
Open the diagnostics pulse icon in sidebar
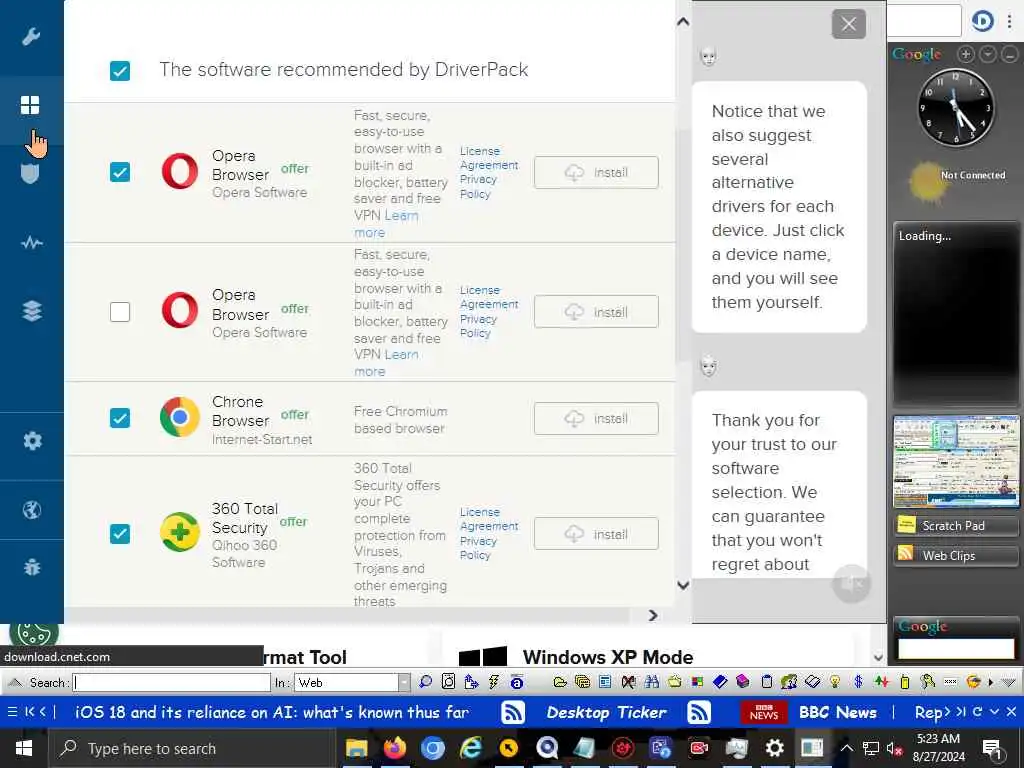[x=31, y=244]
